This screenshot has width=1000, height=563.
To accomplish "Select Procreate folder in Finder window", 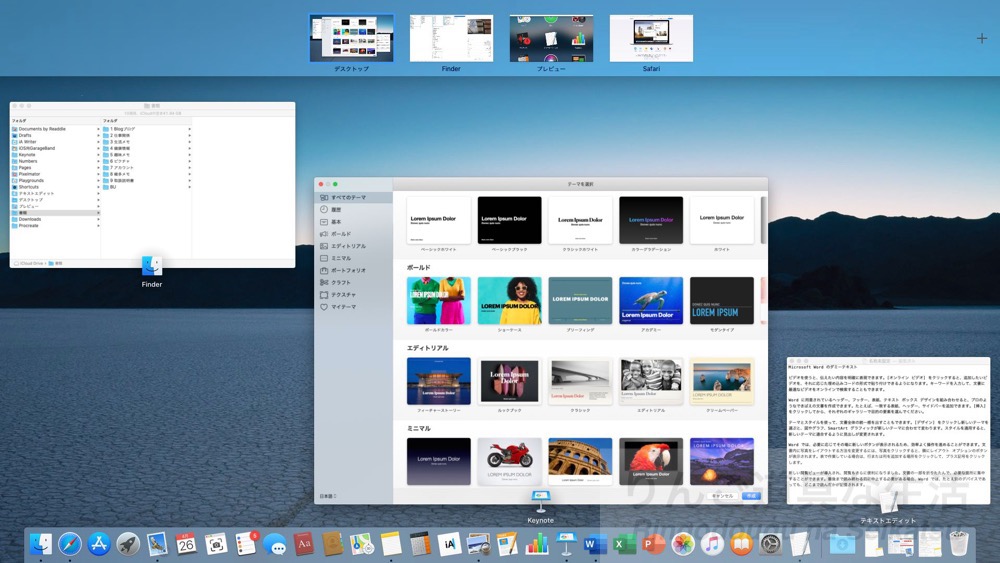I will (x=55, y=225).
